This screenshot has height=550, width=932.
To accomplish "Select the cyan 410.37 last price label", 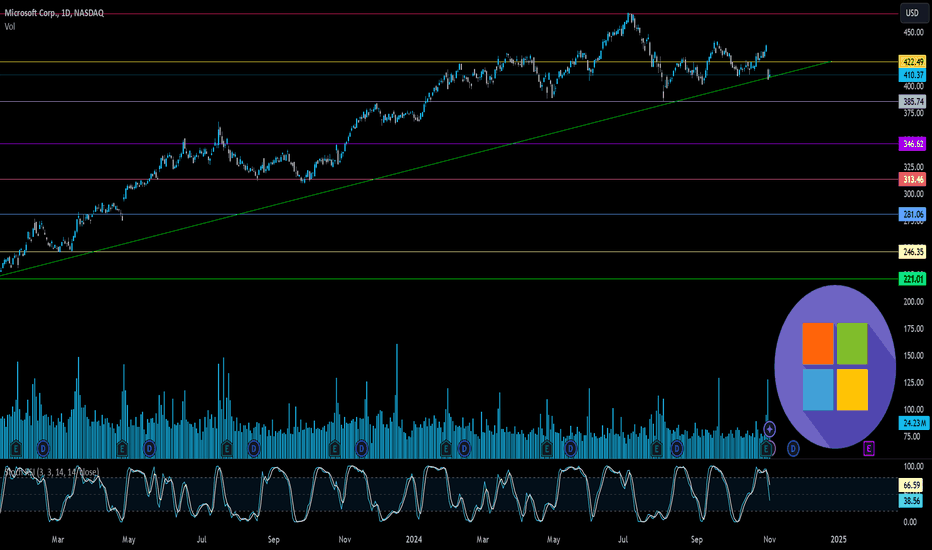I will click(913, 75).
